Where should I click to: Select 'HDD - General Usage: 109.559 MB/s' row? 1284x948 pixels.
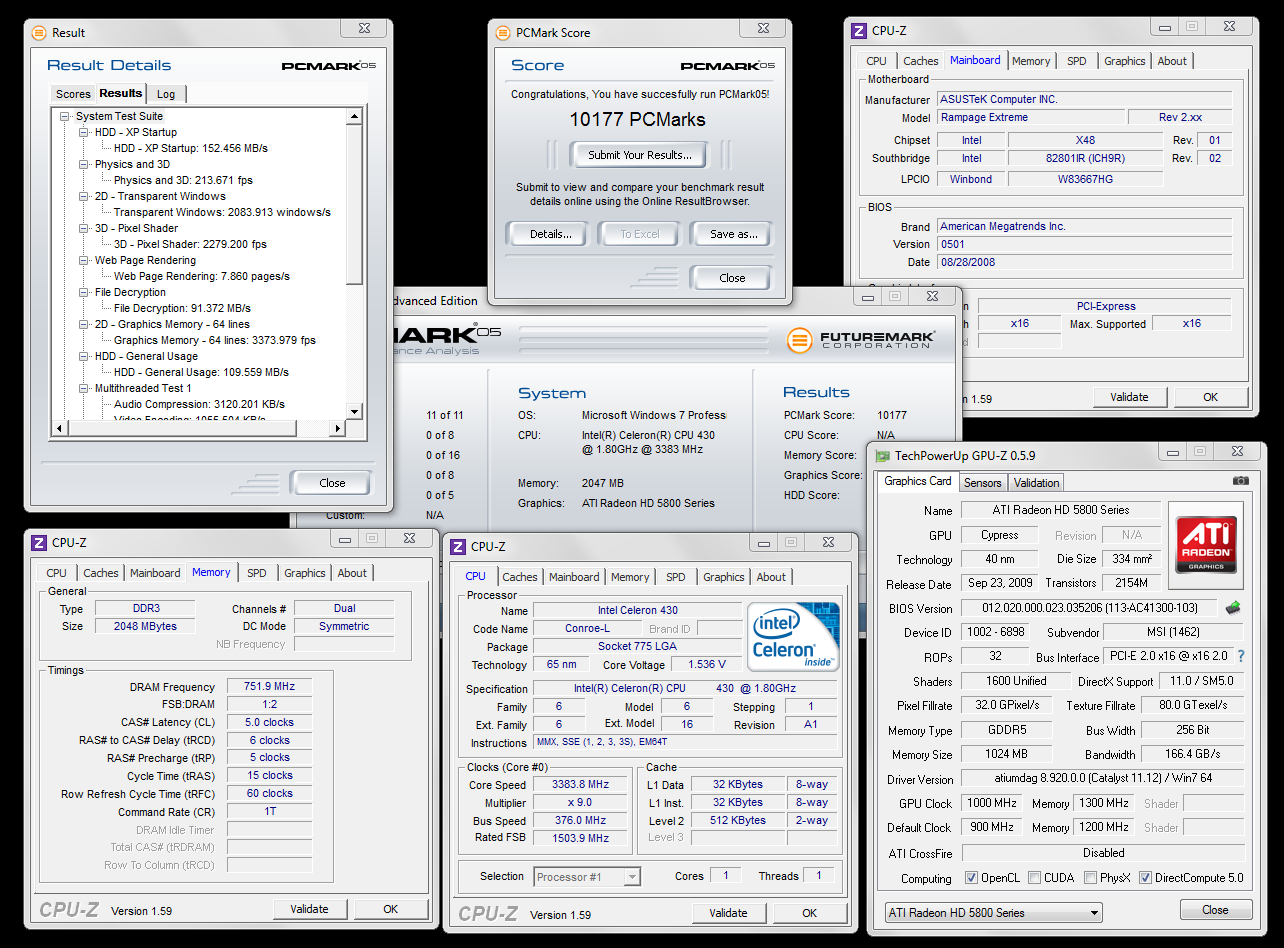pyautogui.click(x=201, y=372)
